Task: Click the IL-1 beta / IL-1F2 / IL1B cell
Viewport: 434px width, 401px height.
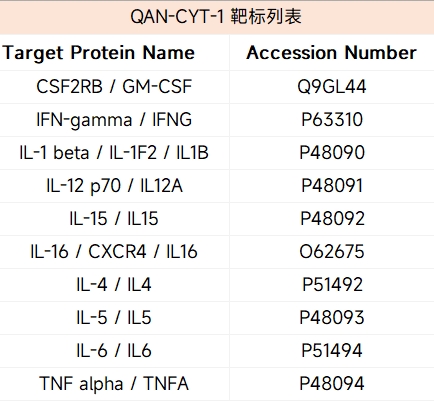Action: (x=114, y=153)
